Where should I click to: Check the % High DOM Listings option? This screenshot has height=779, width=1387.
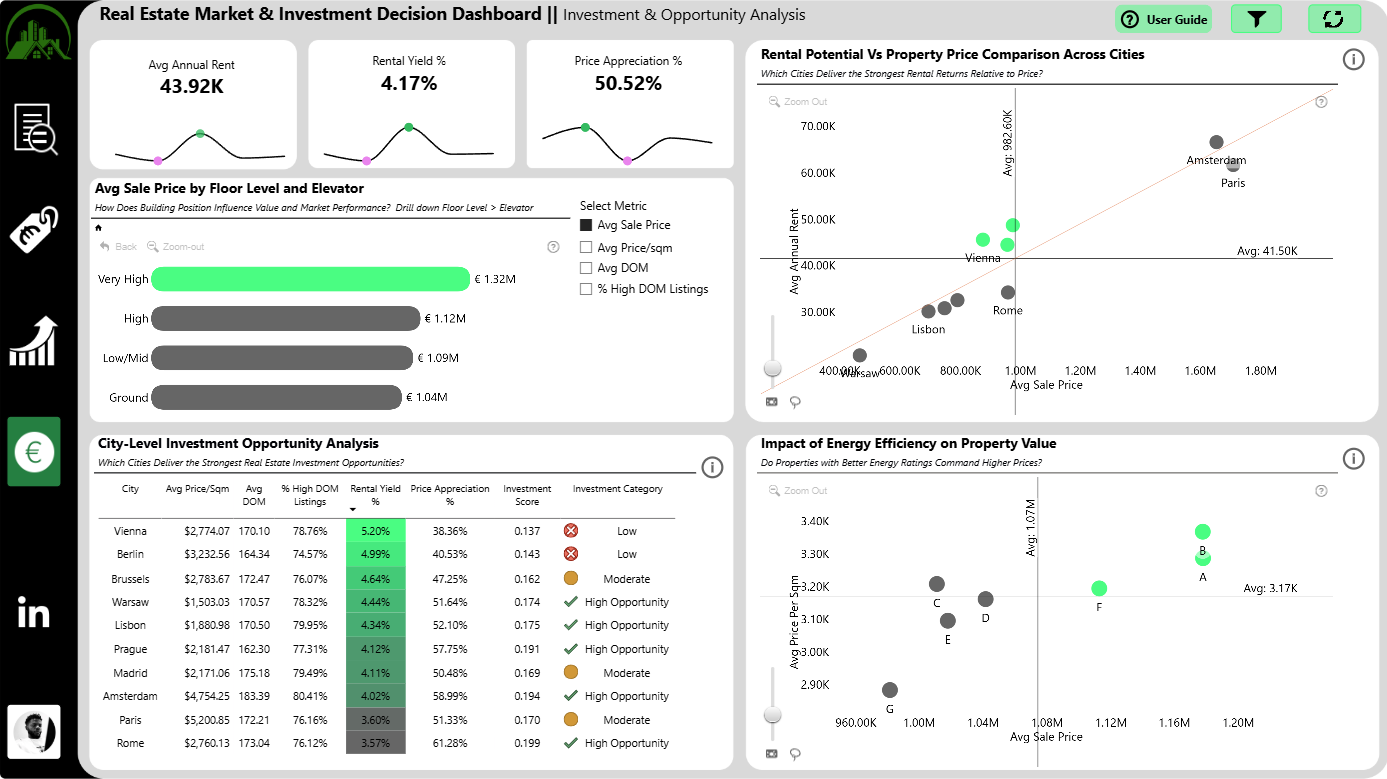point(587,289)
